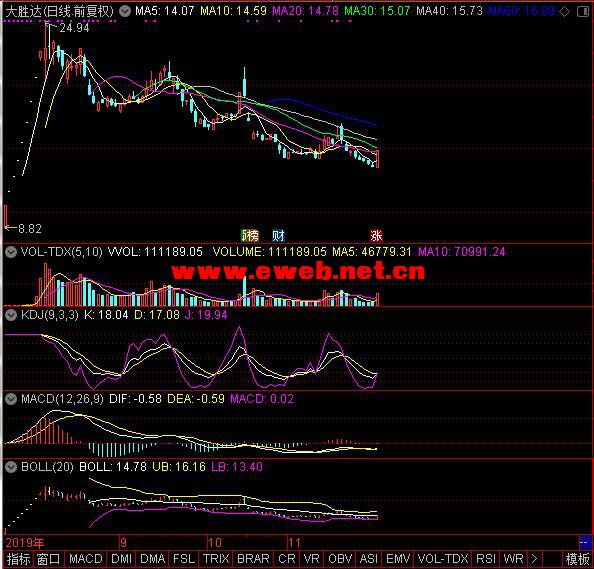Click the 模板 template button
594x569 pixels.
(577, 559)
